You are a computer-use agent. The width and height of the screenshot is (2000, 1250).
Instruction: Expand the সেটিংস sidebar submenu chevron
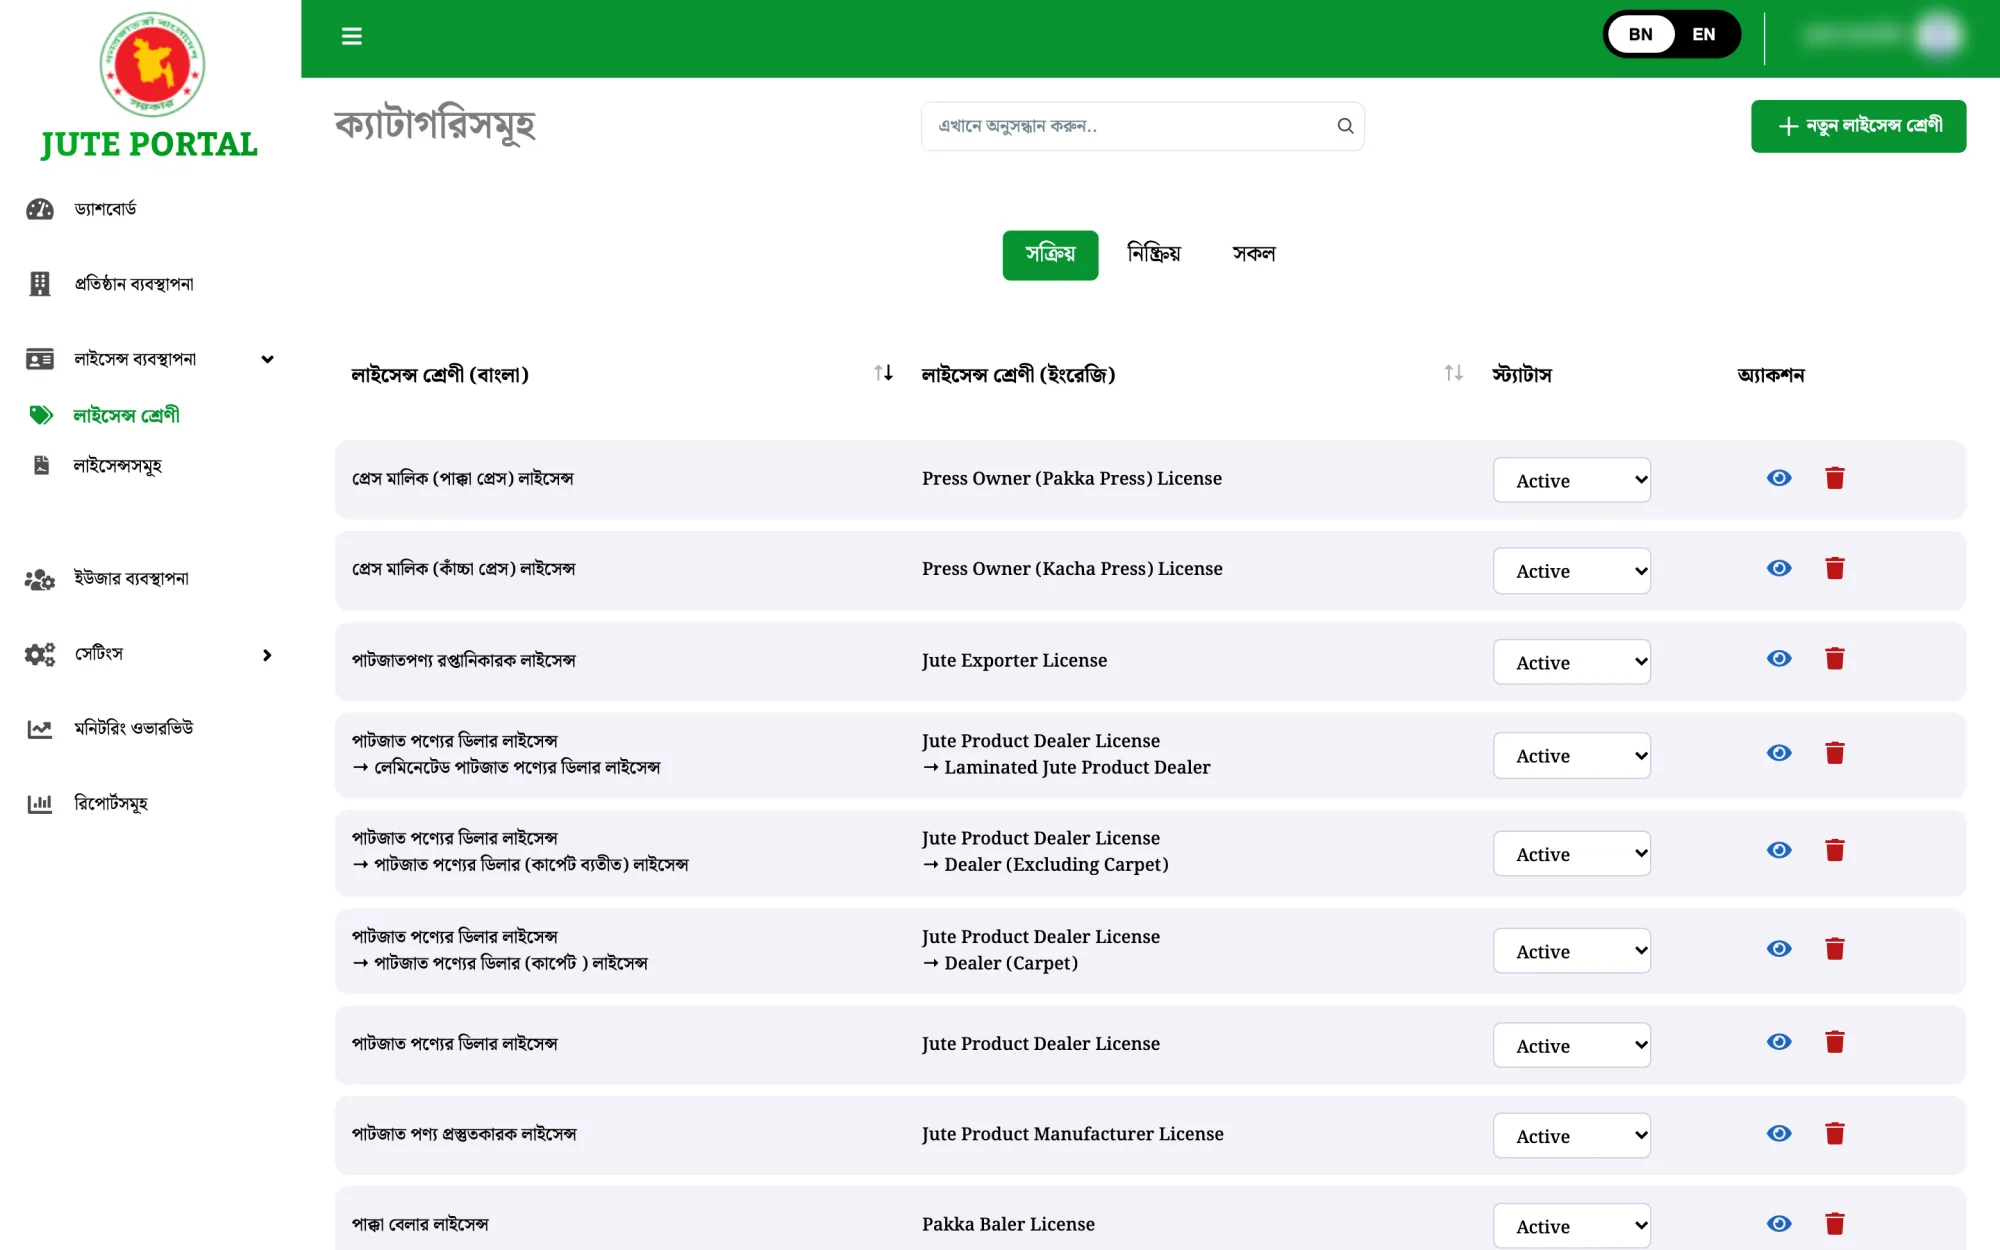[x=267, y=655]
